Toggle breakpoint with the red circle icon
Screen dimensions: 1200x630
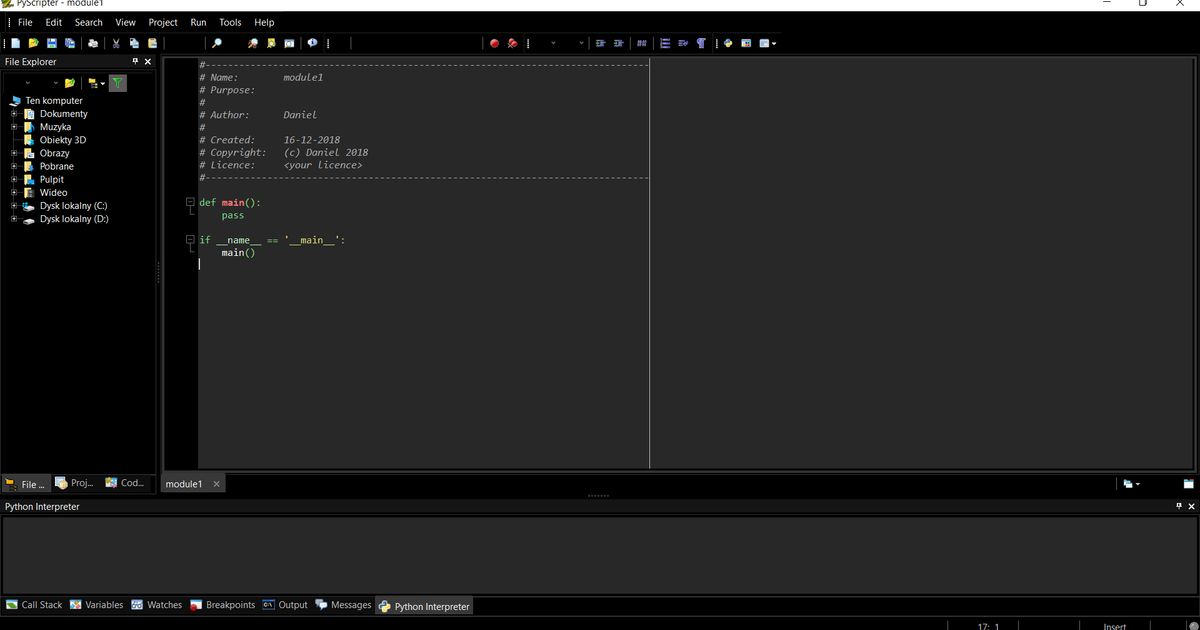point(494,43)
